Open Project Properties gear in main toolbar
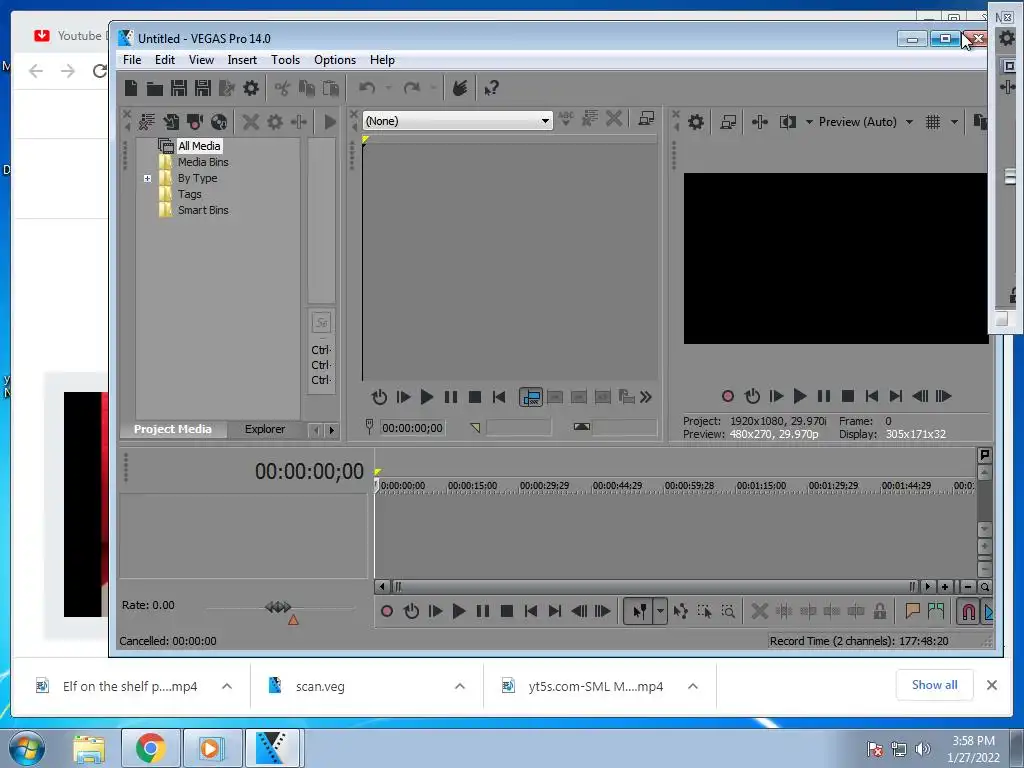 pyautogui.click(x=251, y=88)
